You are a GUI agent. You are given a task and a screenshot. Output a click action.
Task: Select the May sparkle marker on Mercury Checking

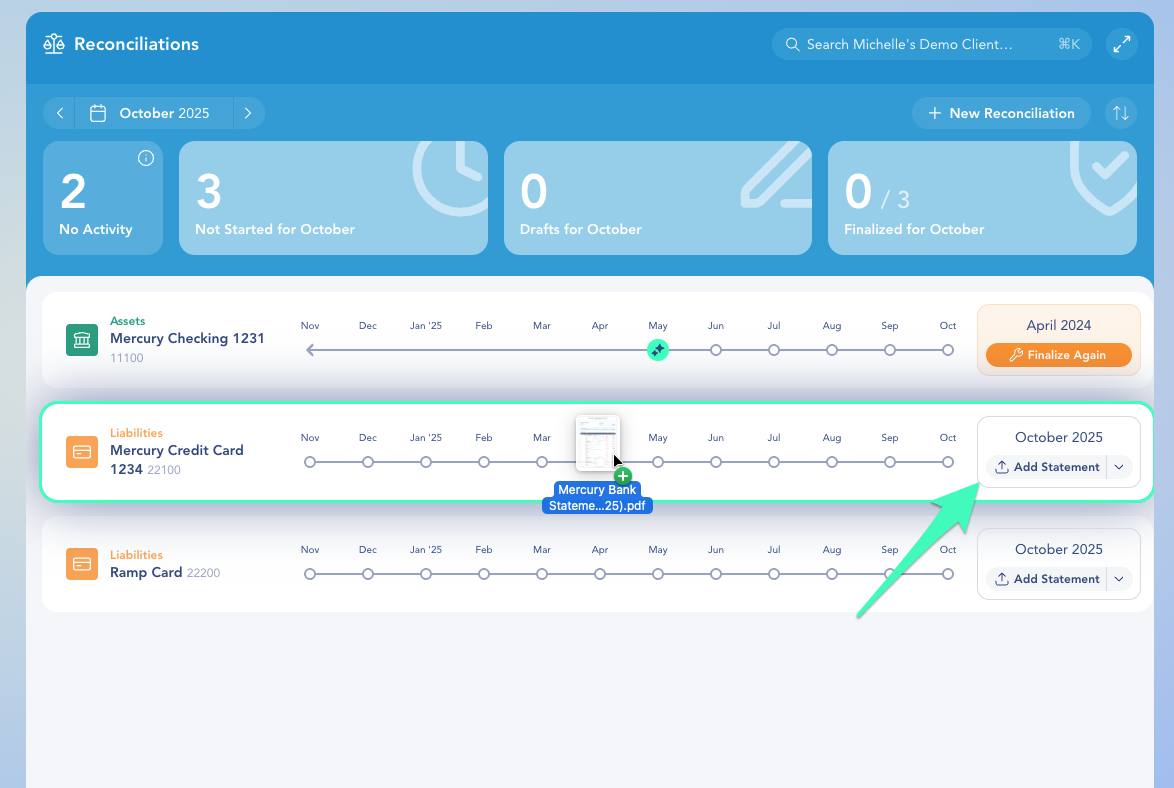point(658,350)
